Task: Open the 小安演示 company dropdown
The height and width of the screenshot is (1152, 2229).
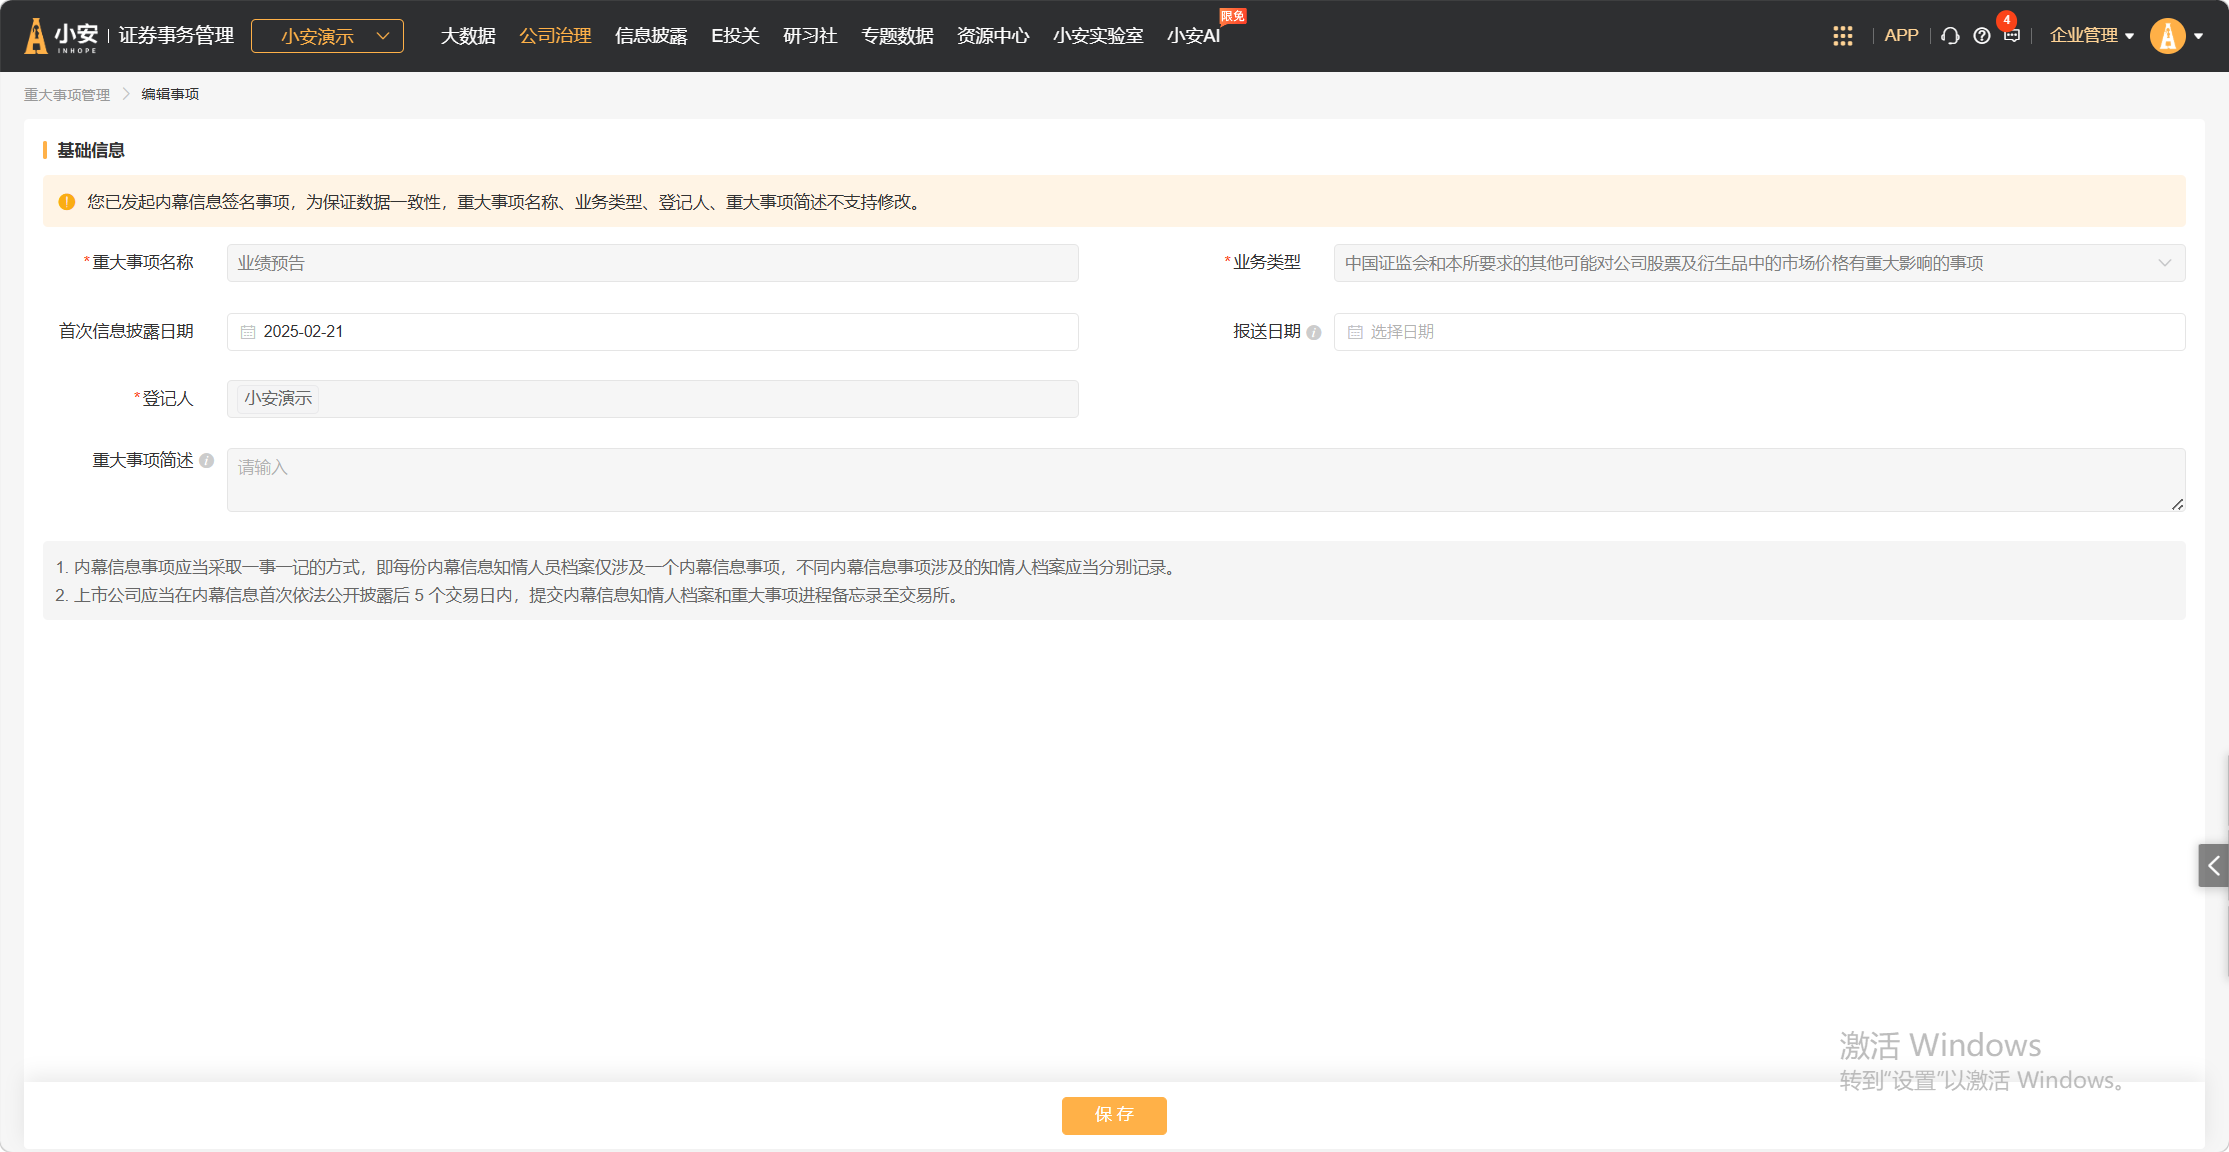Action: click(x=327, y=36)
